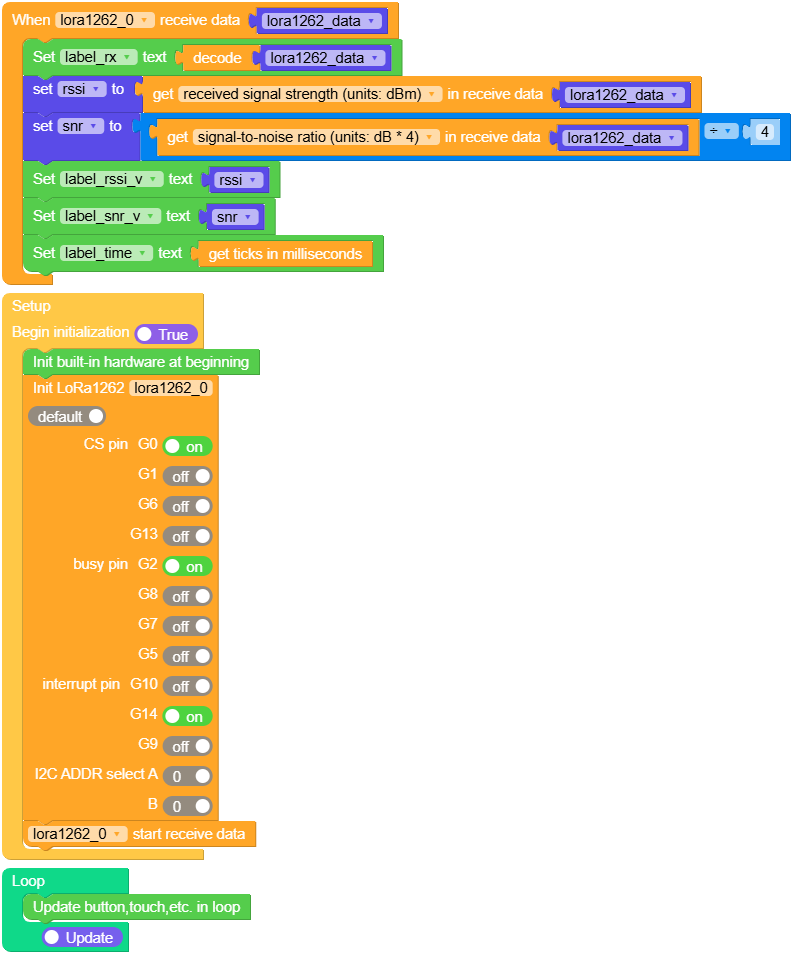
Task: Edit lora1262_0 name in Init LoRa1262
Action: [x=171, y=388]
